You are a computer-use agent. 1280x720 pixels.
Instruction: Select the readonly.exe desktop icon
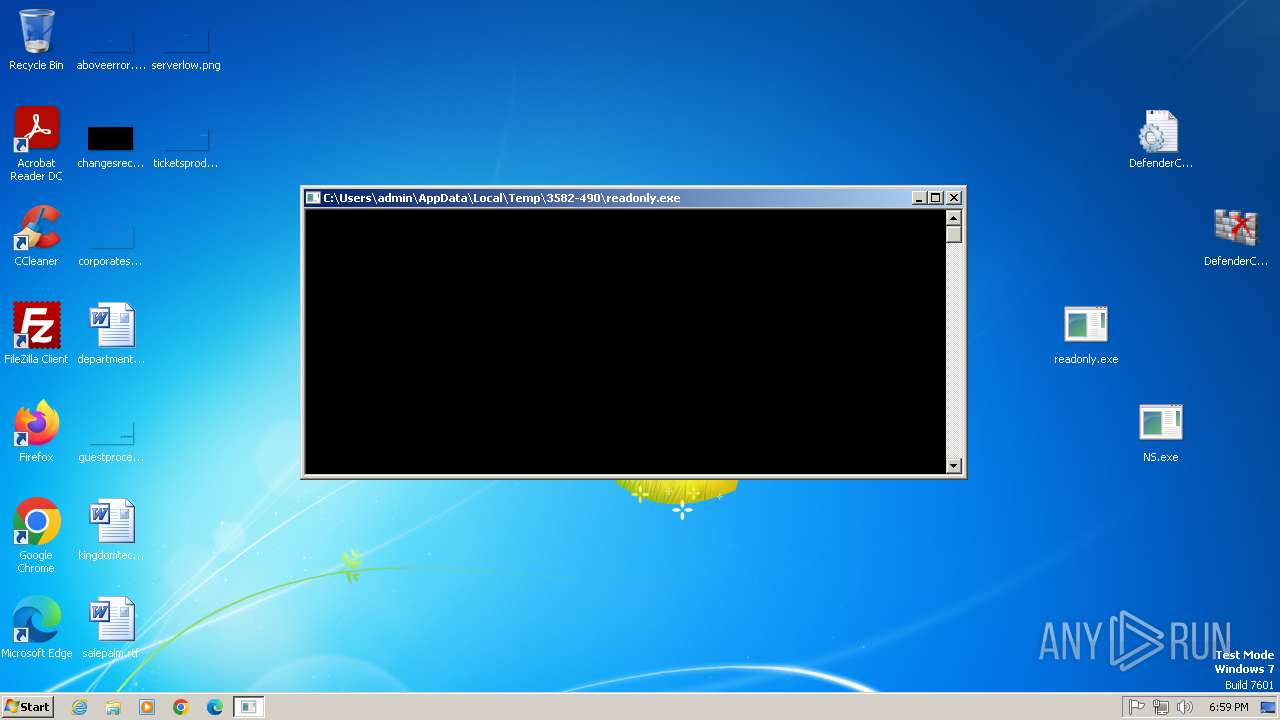click(x=1086, y=334)
